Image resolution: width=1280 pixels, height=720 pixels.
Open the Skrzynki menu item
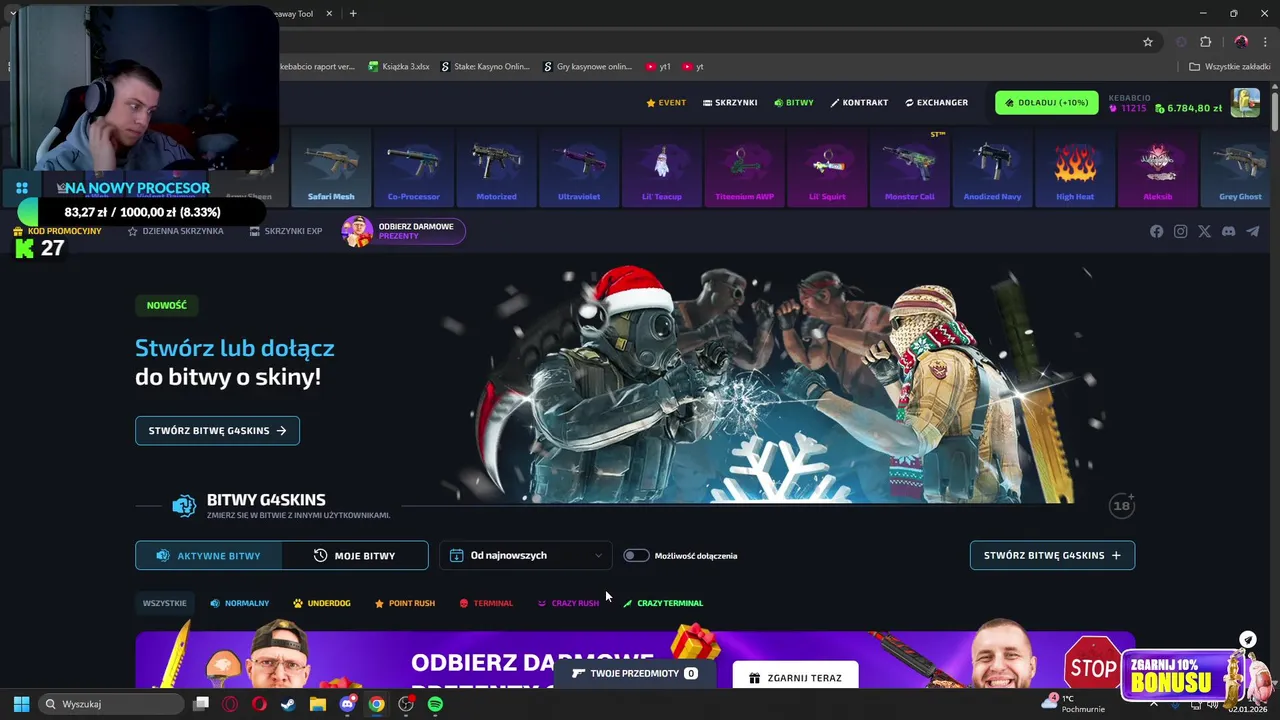[730, 102]
